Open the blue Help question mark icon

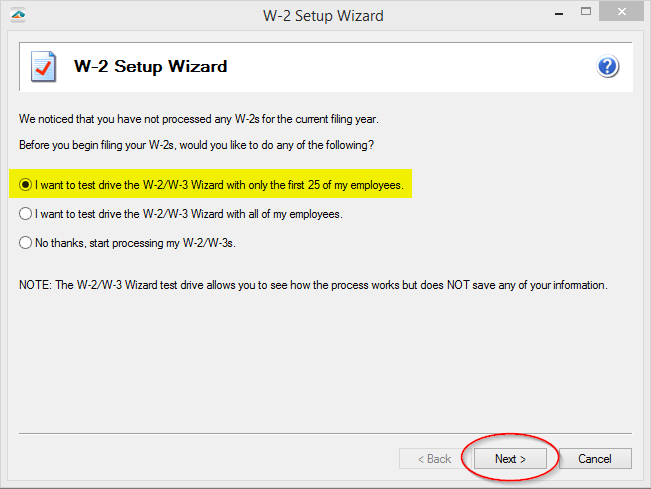(x=608, y=66)
